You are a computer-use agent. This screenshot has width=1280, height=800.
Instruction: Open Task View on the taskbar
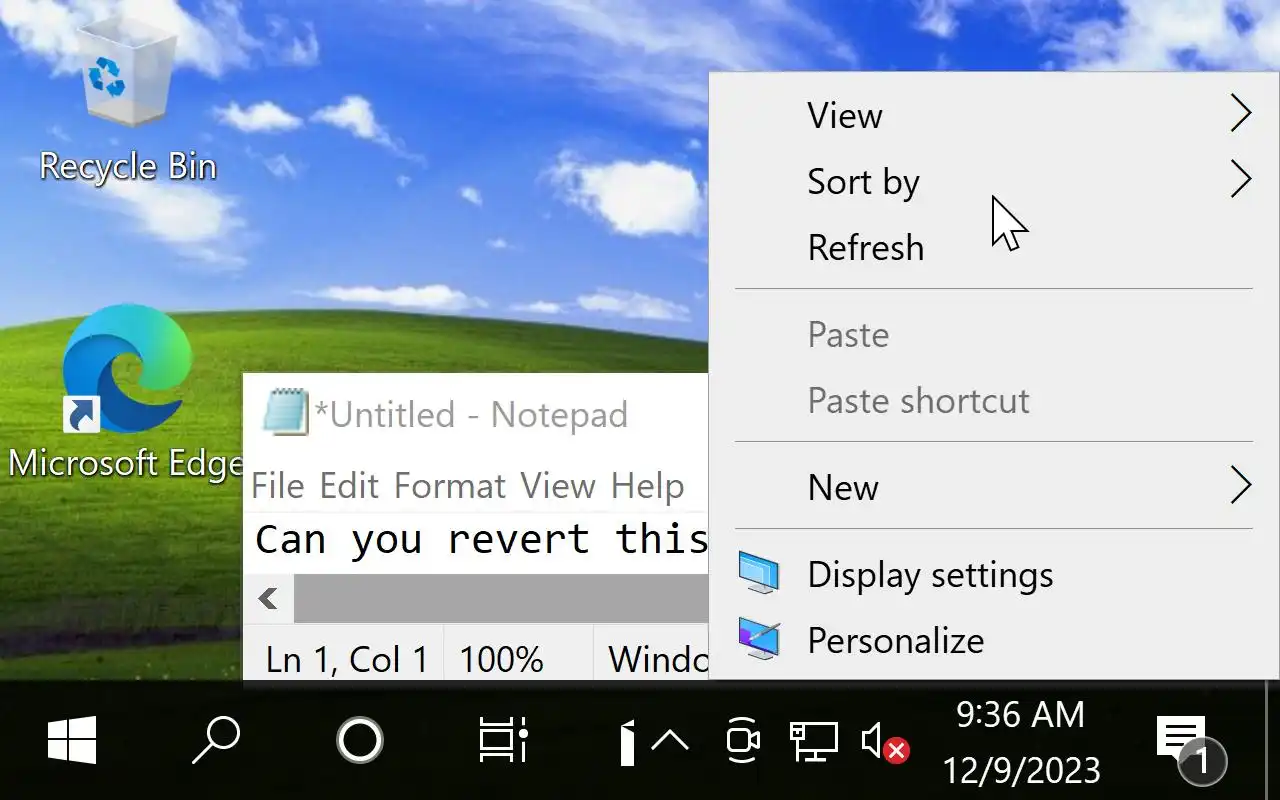coord(503,740)
